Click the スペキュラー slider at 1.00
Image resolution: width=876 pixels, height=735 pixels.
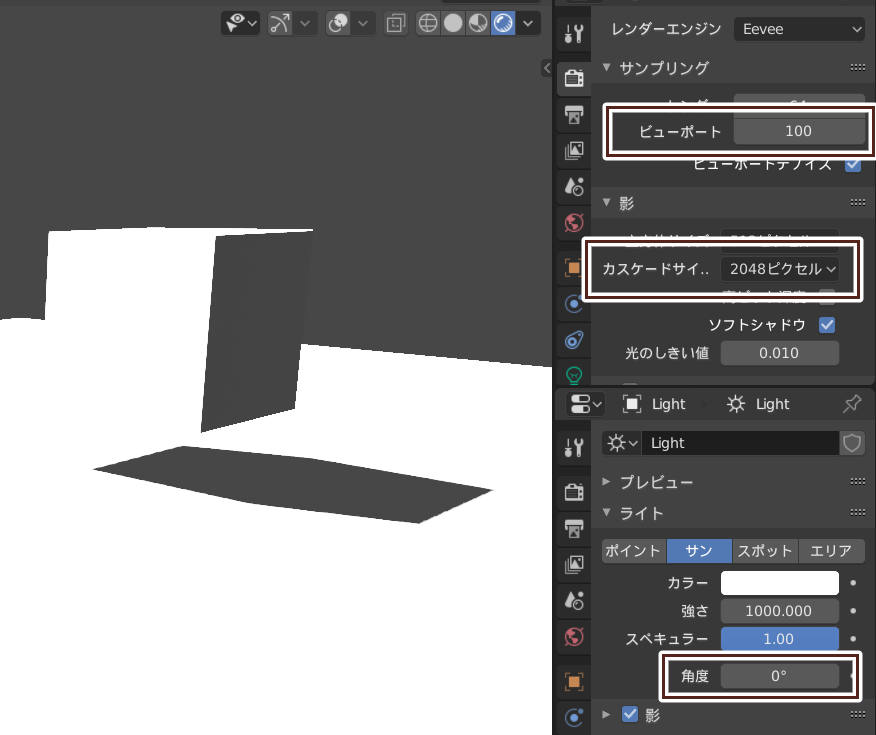point(780,639)
